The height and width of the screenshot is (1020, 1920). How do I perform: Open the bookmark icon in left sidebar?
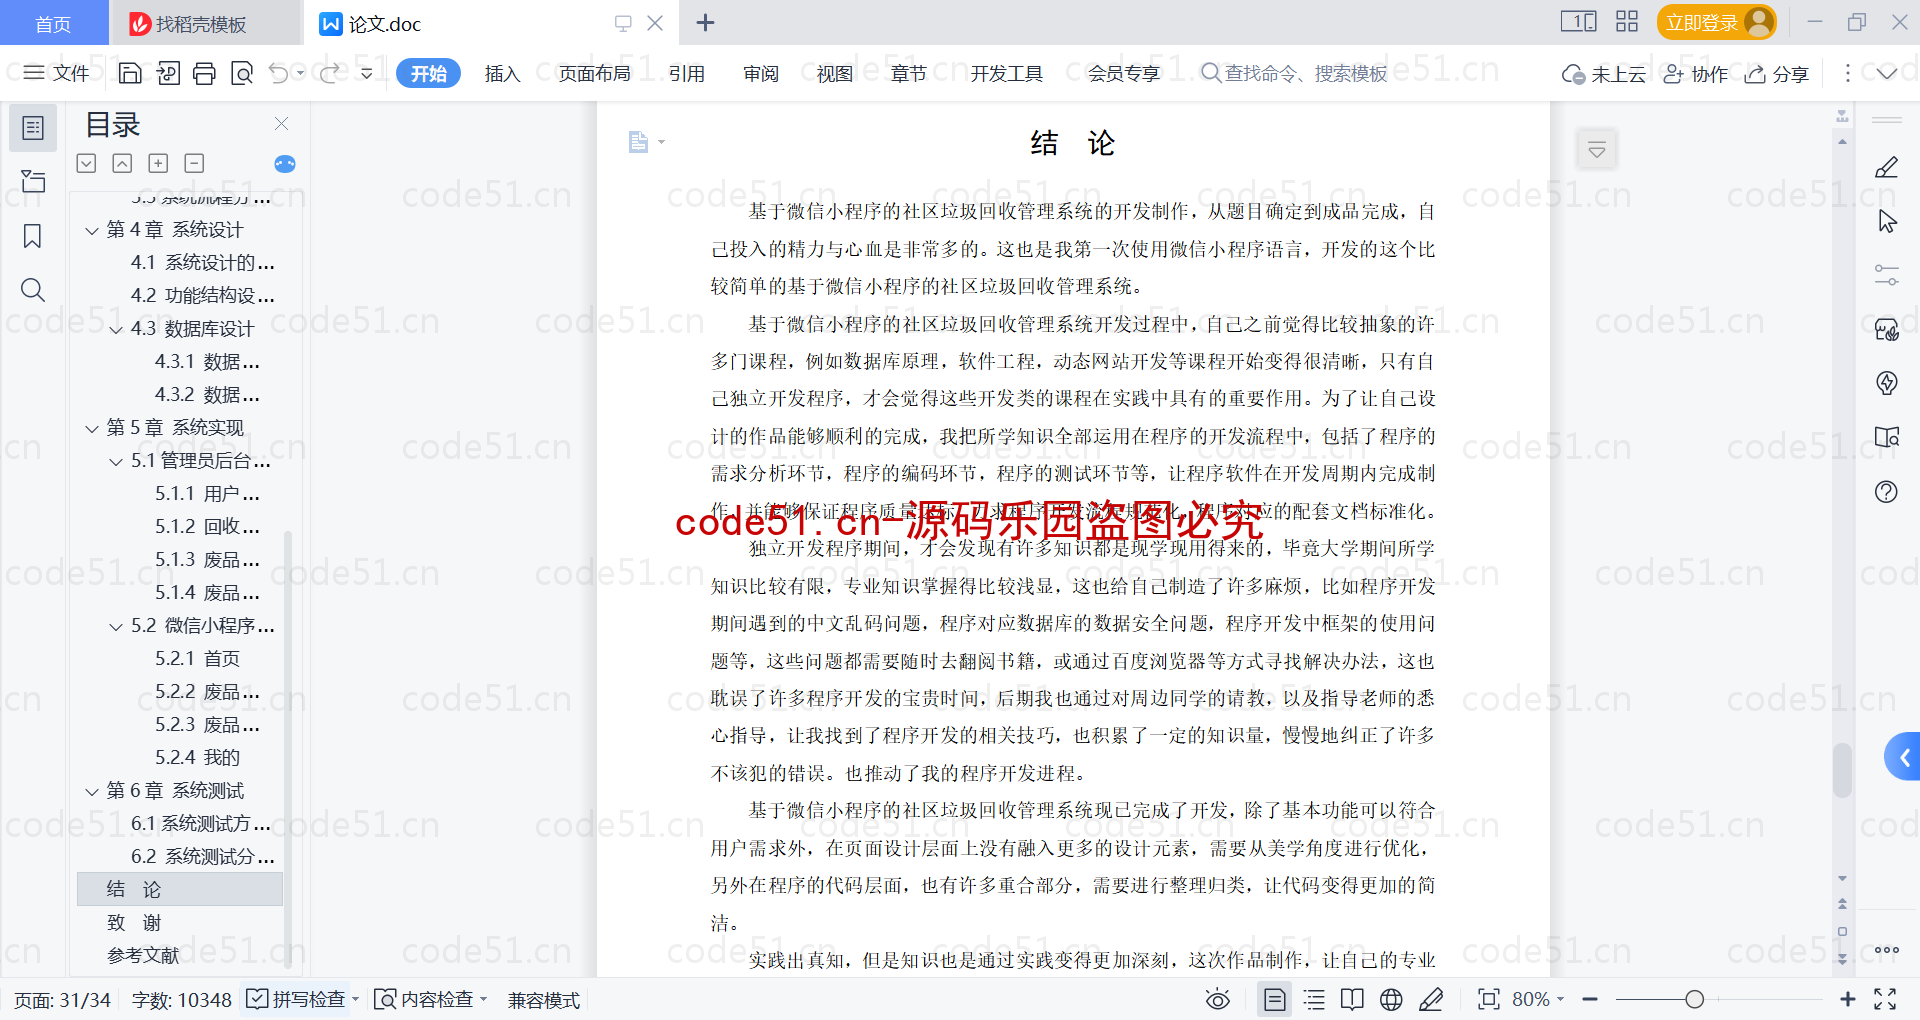[x=33, y=236]
